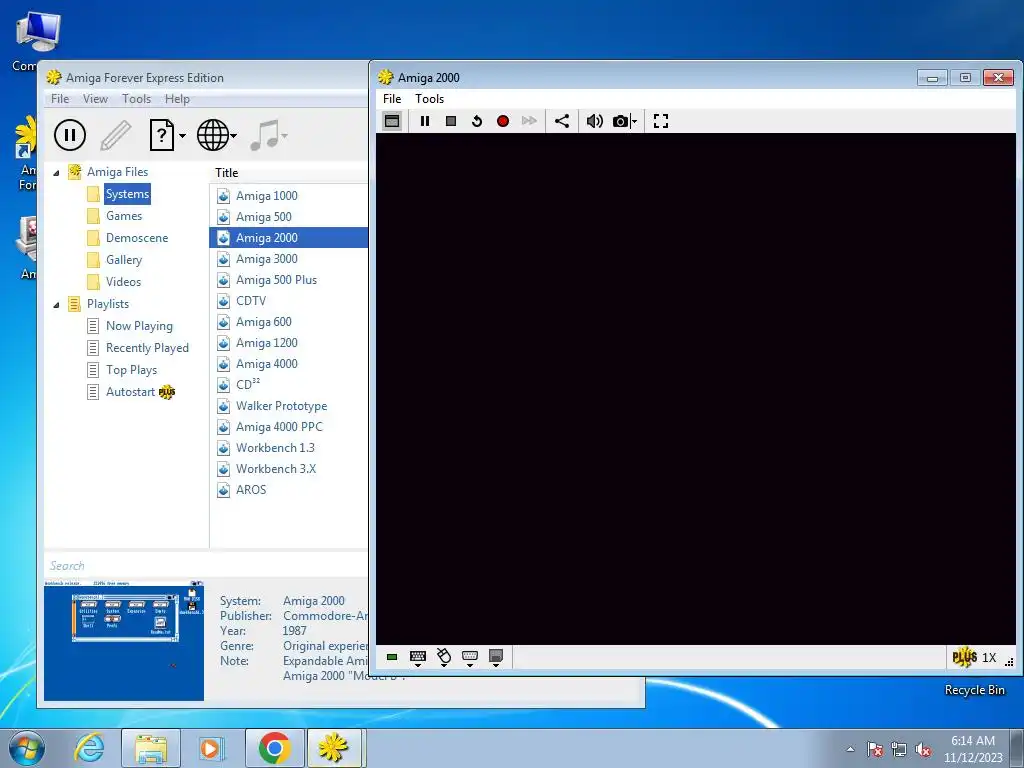Pause emulation in Amiga 2000 toolbar

[x=424, y=121]
